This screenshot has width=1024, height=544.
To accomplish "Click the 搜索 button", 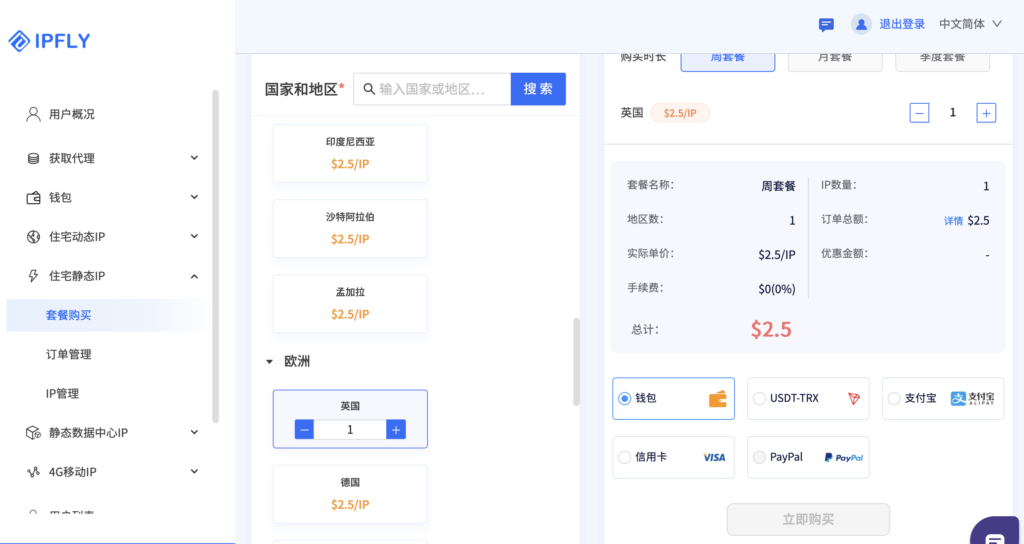I will (538, 89).
